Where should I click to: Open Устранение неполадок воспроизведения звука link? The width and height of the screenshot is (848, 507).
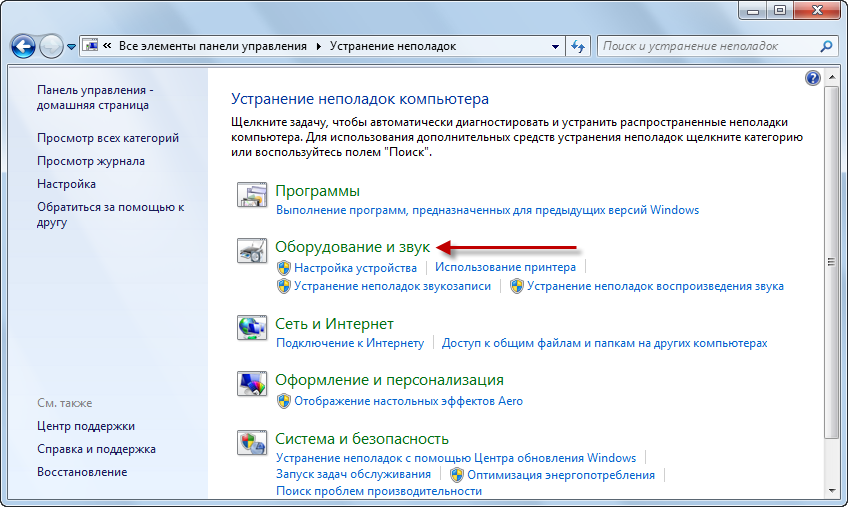(x=655, y=286)
